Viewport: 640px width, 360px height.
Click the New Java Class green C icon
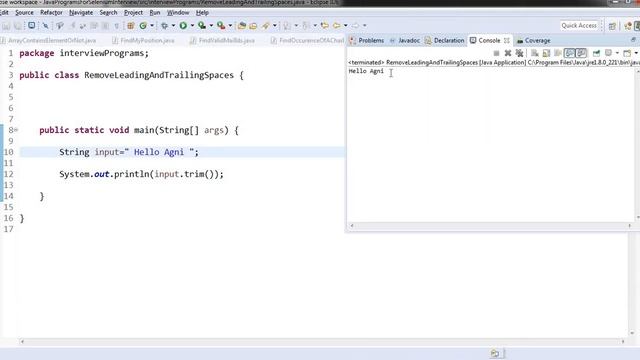pos(143,26)
